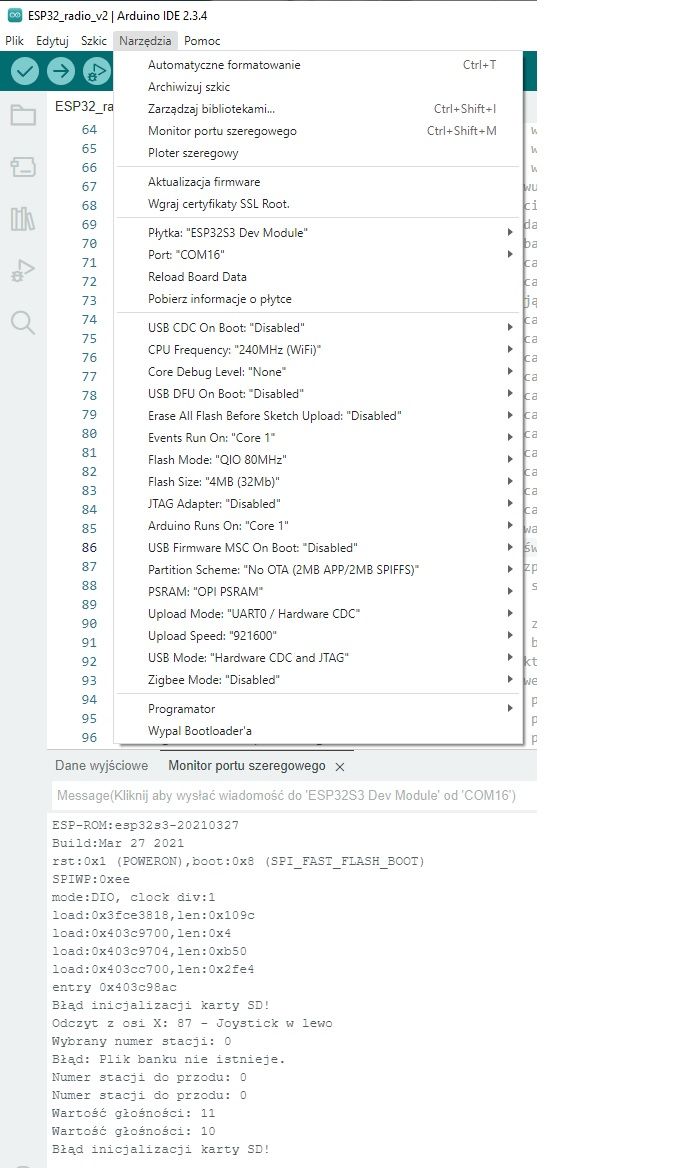Select Archiwizuj szkic
The width and height of the screenshot is (686, 1168).
tap(318, 87)
